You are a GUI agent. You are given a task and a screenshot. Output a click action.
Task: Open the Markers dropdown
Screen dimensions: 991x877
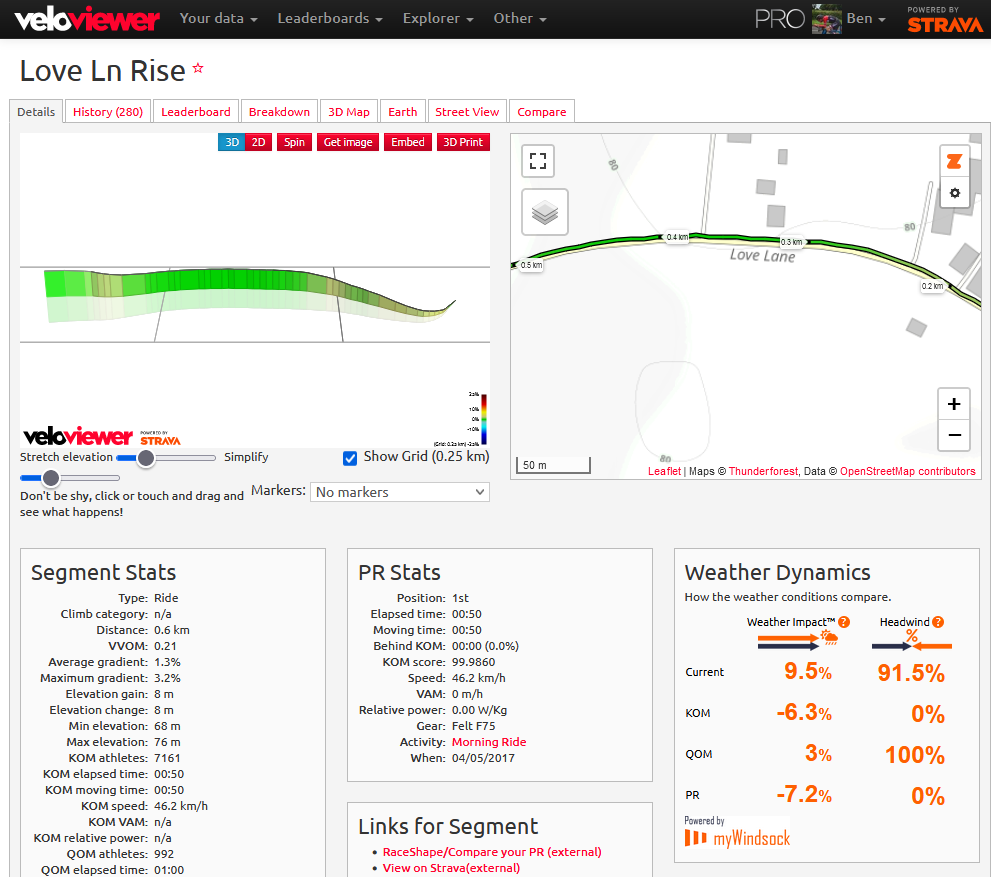coord(399,492)
